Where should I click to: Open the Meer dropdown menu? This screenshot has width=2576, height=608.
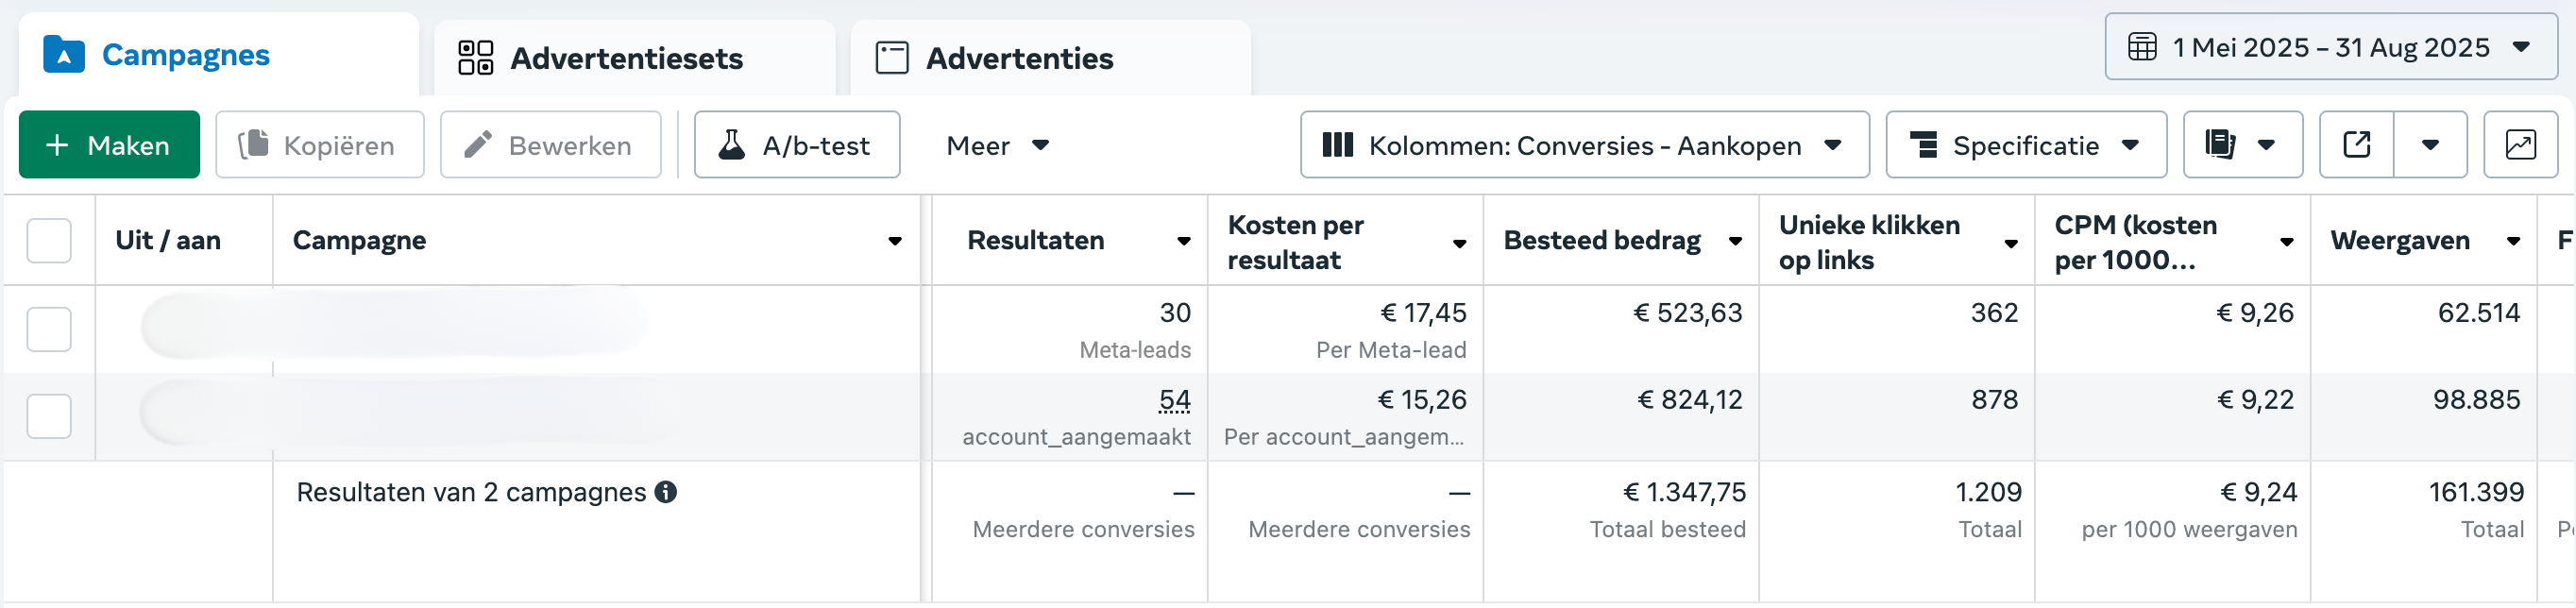tap(997, 146)
